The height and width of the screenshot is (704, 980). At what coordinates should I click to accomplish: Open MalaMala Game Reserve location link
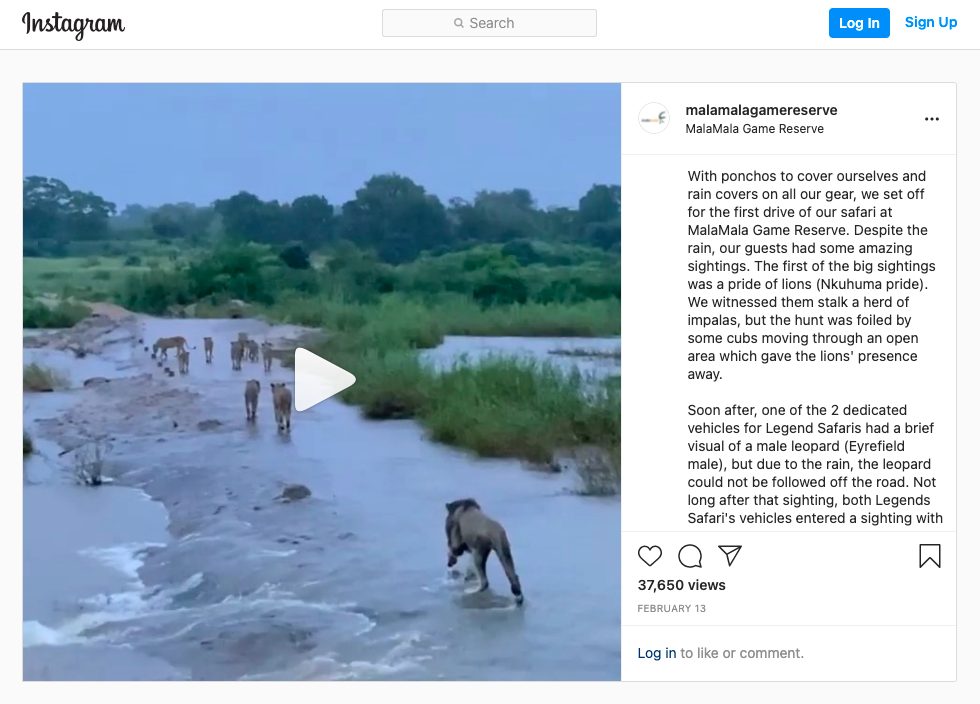754,129
